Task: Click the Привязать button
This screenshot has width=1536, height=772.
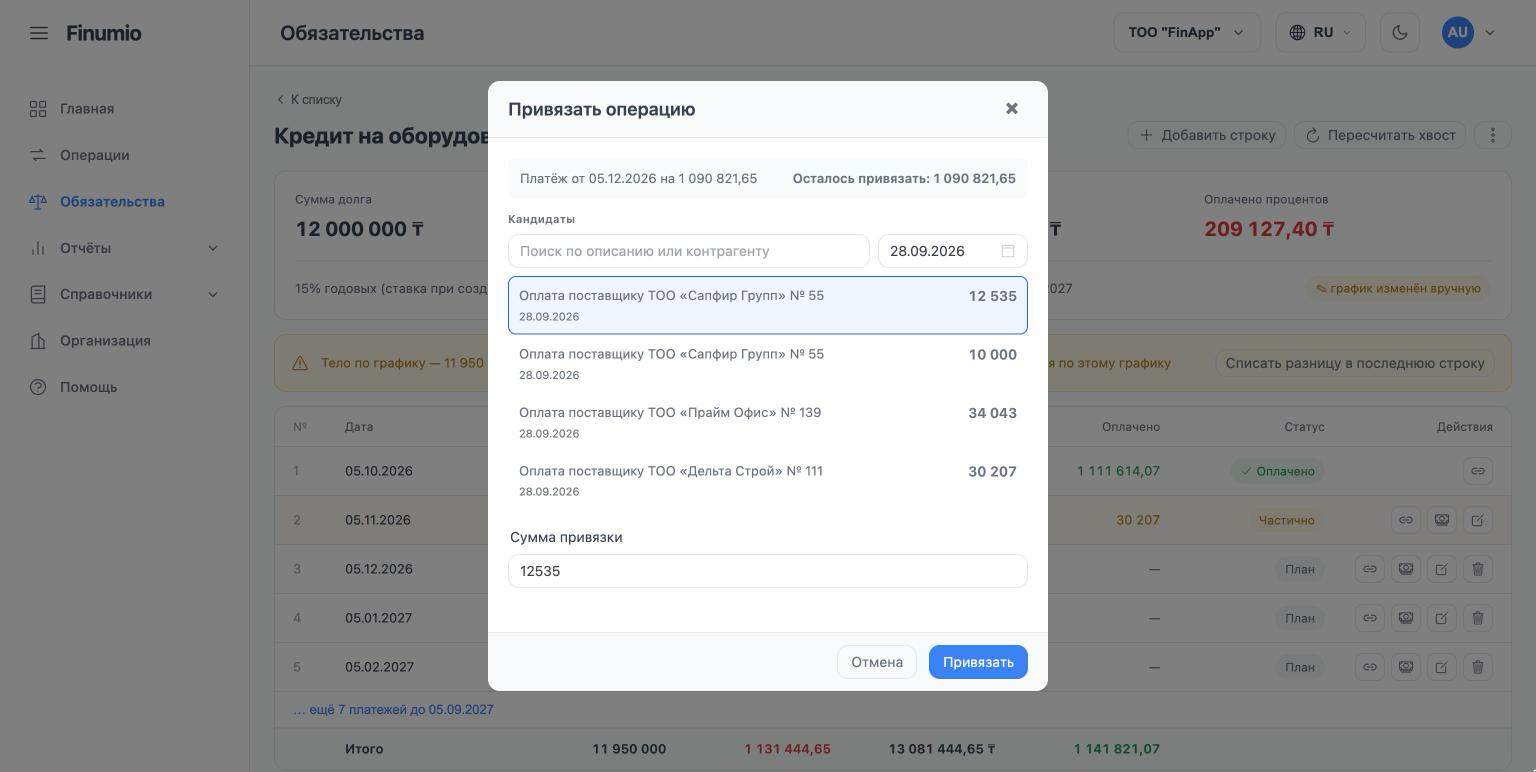Action: click(x=978, y=662)
